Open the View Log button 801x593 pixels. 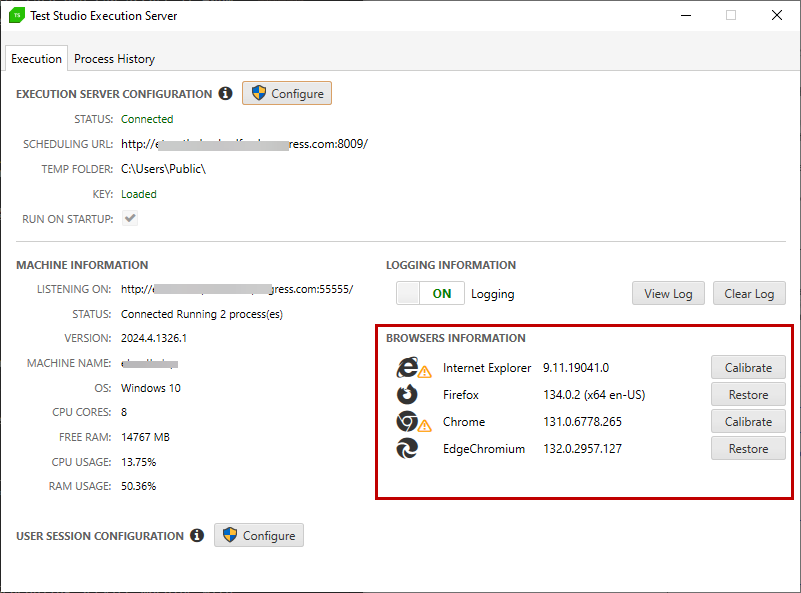pyautogui.click(x=668, y=294)
